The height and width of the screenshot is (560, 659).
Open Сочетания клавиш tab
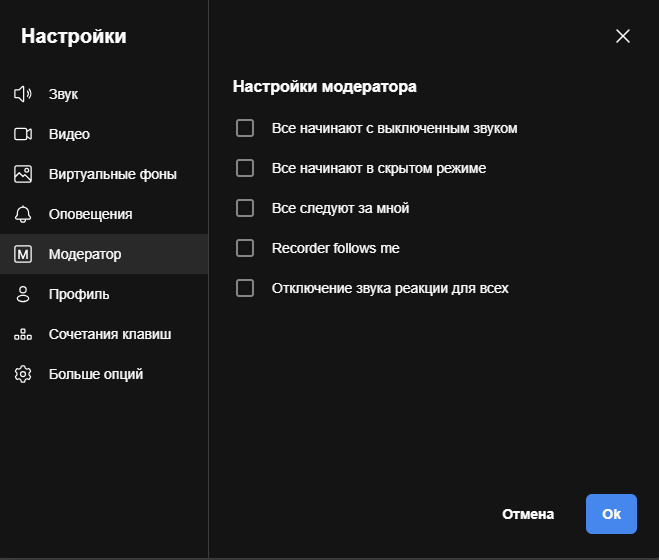click(104, 334)
